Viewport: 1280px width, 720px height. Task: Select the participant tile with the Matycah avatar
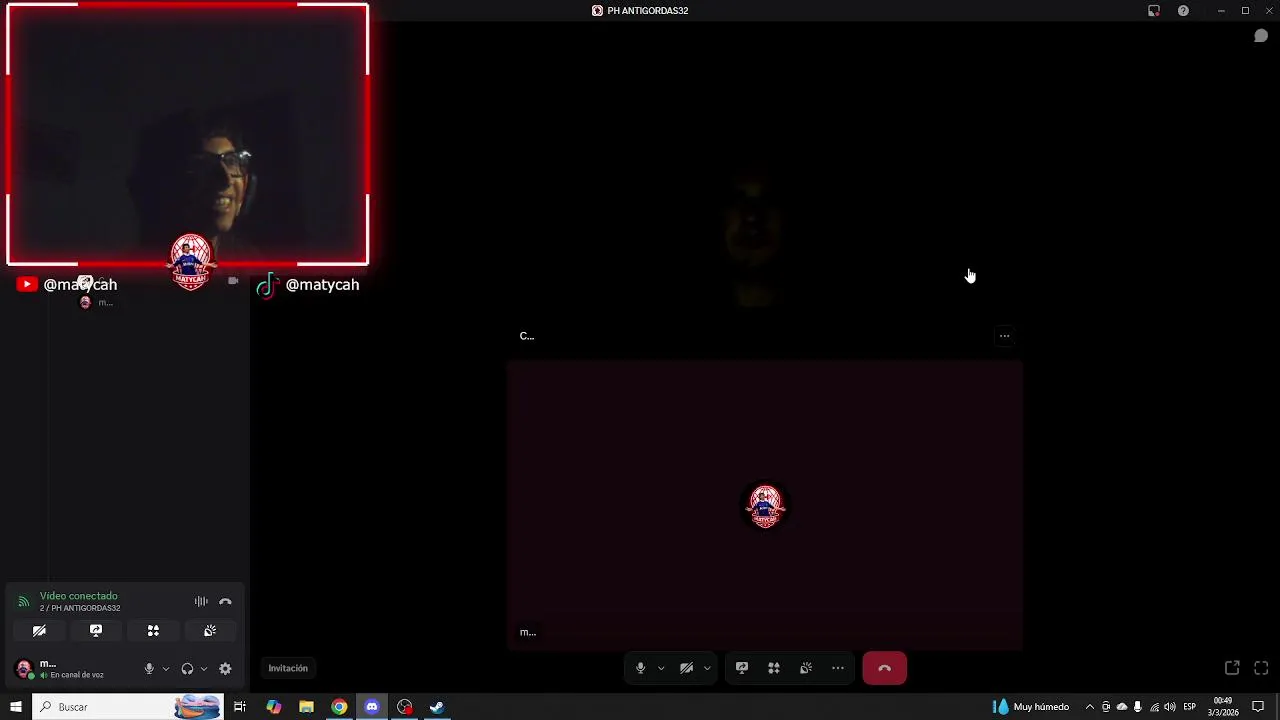(x=765, y=505)
